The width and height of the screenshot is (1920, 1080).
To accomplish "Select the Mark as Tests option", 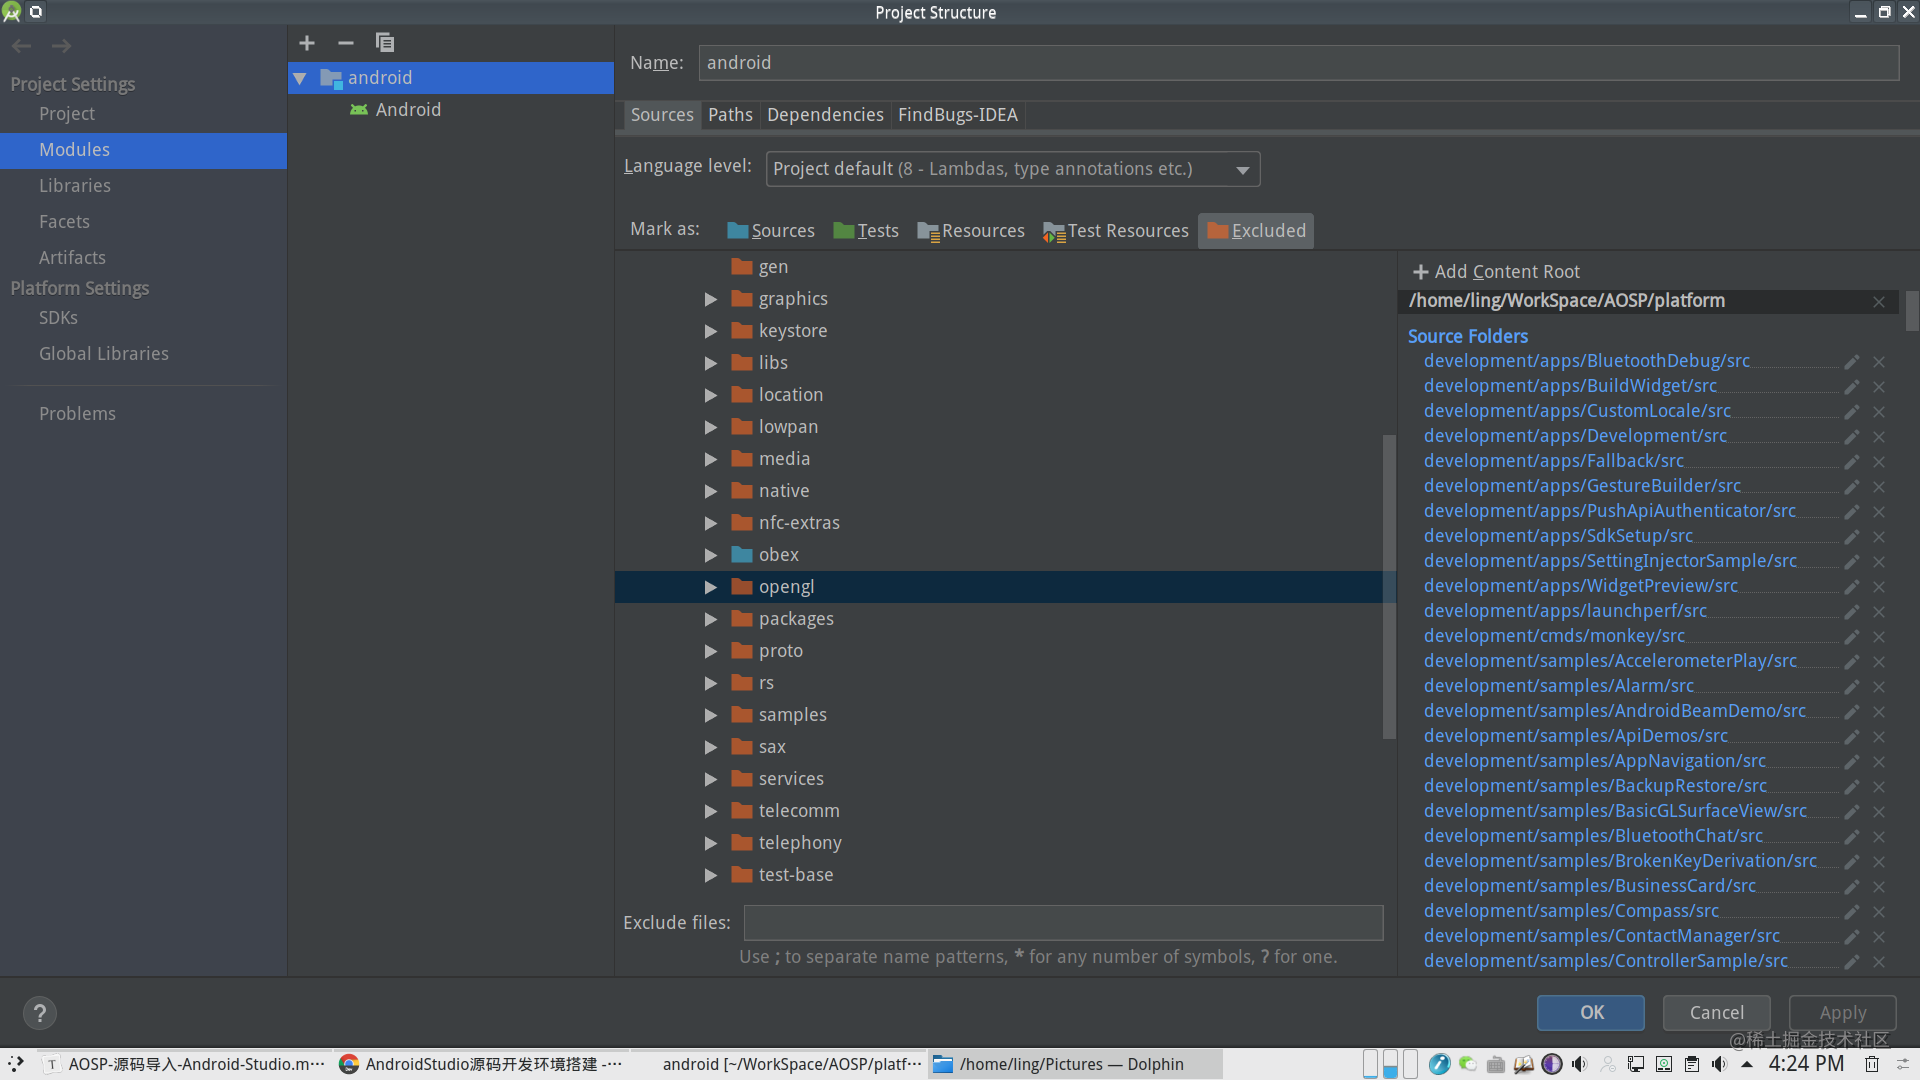I will tap(866, 230).
